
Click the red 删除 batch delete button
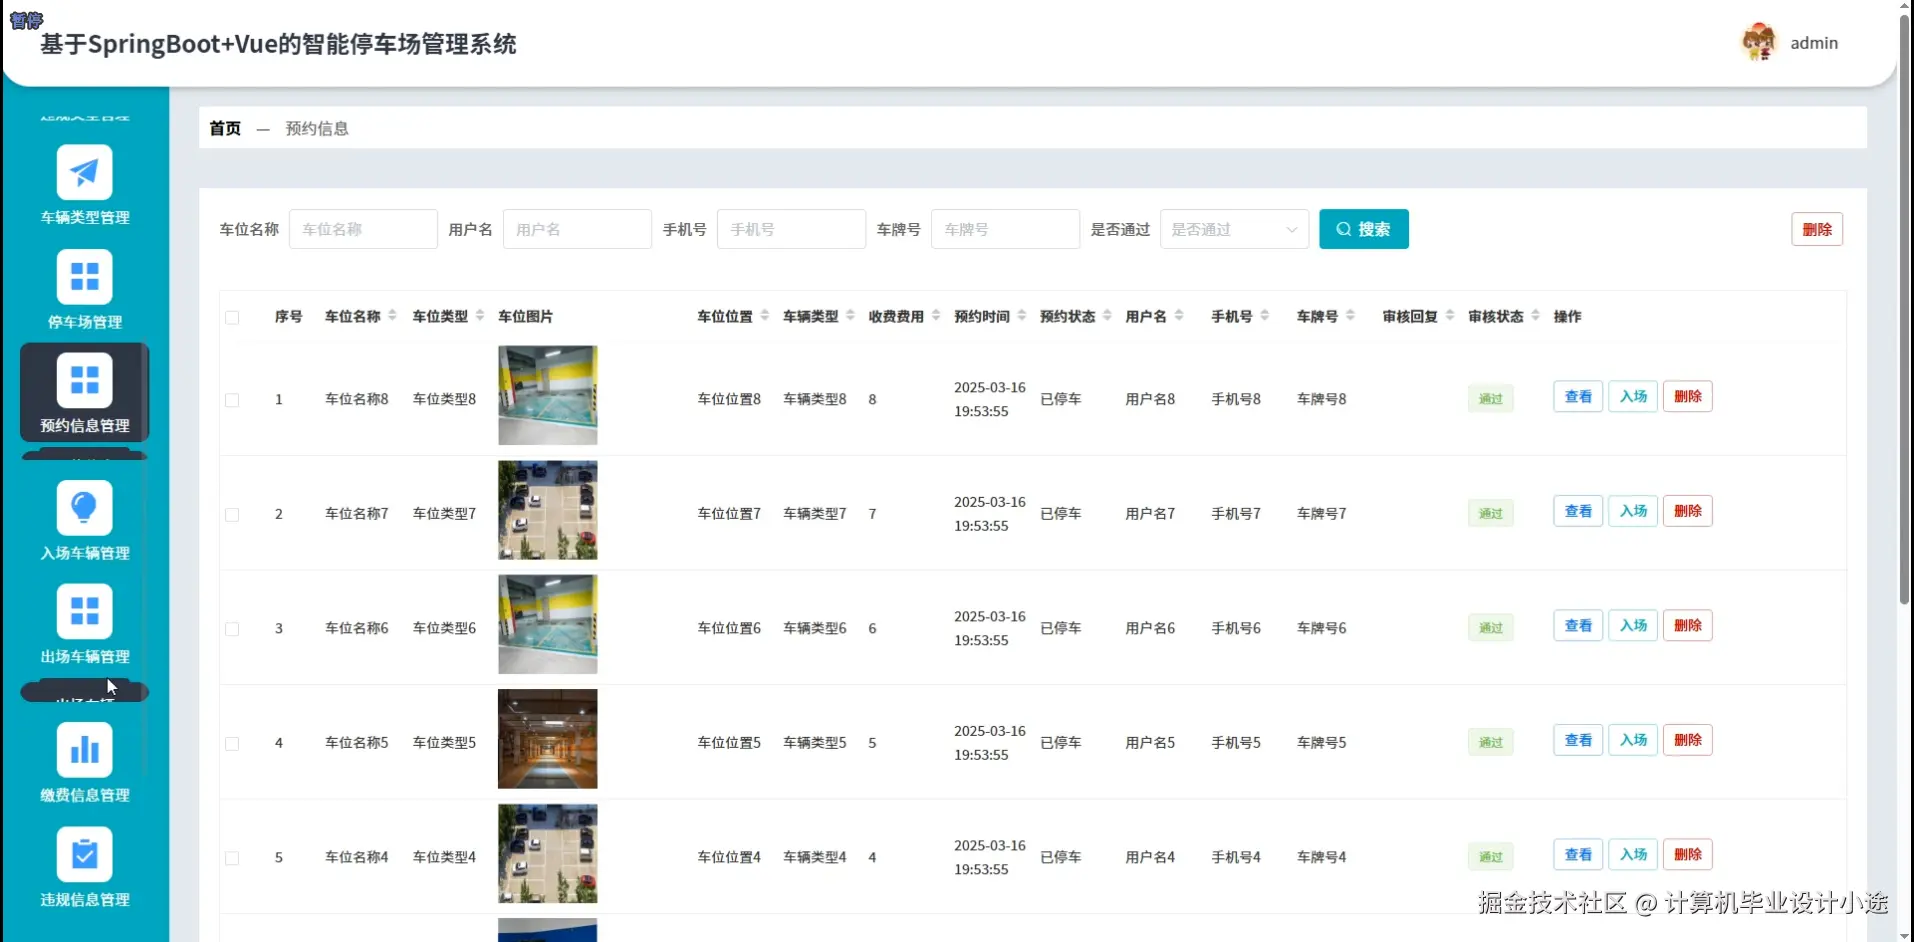(1816, 229)
